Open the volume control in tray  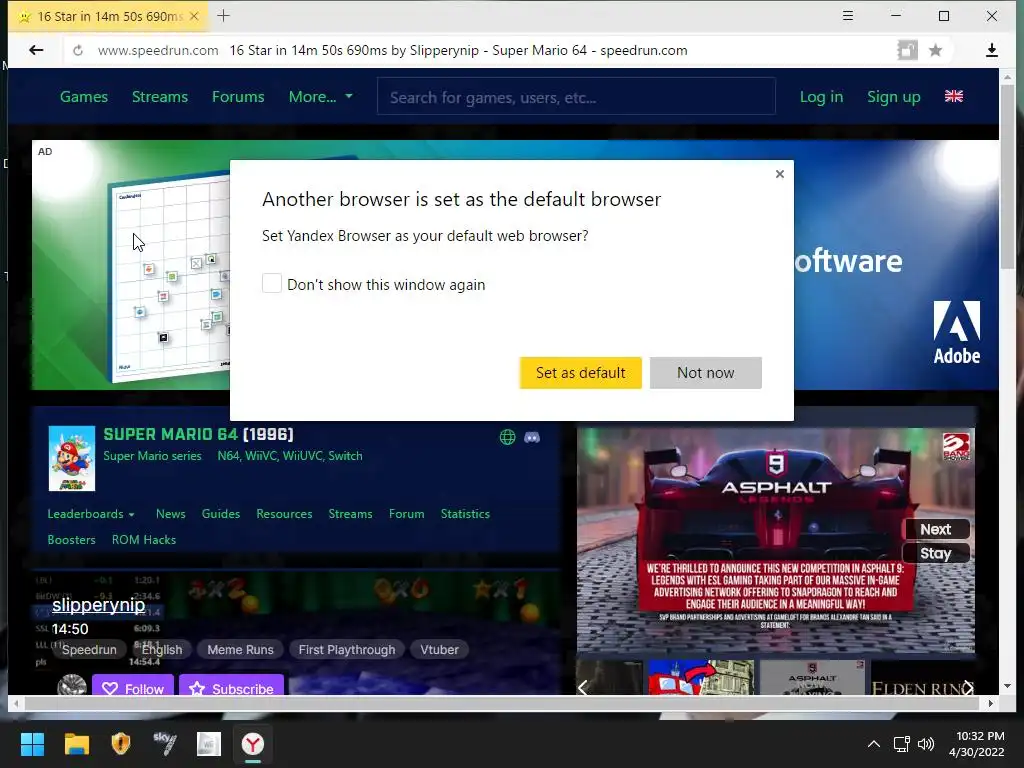(x=925, y=744)
